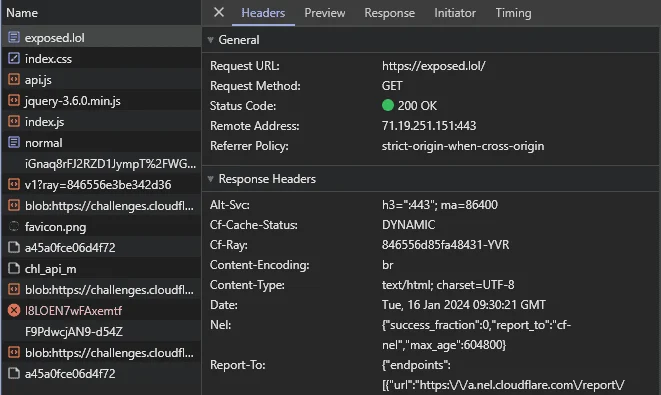This screenshot has width=661, height=395.
Task: Select the normal request row
Action: click(101, 142)
